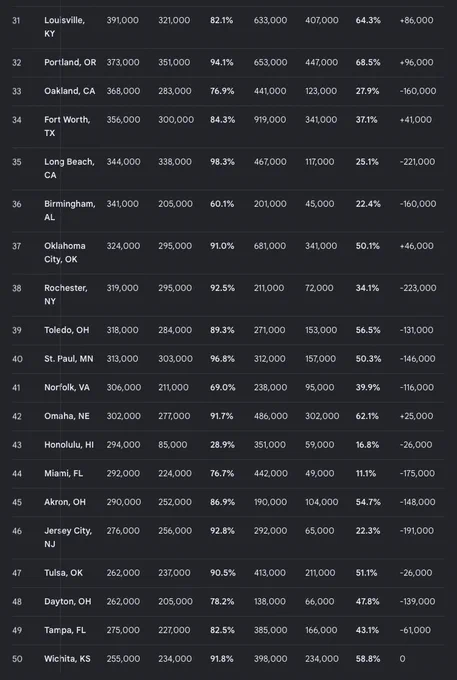Image resolution: width=457 pixels, height=680 pixels.
Task: Click the Birmingham, AL city name
Action: pos(70,210)
